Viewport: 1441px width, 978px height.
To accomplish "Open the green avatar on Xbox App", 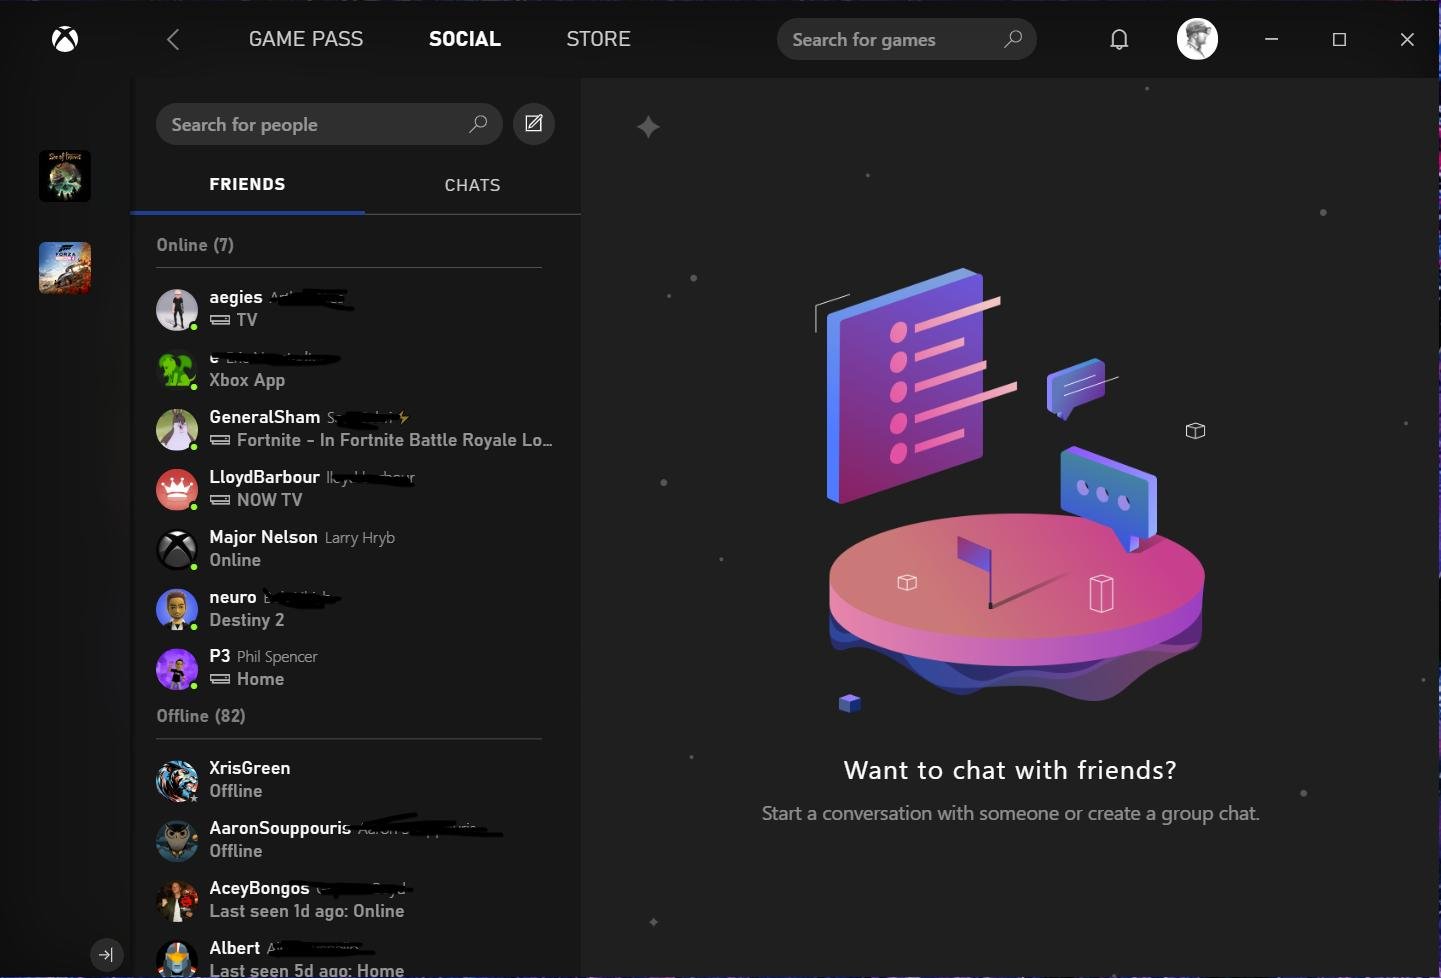I will click(x=177, y=370).
